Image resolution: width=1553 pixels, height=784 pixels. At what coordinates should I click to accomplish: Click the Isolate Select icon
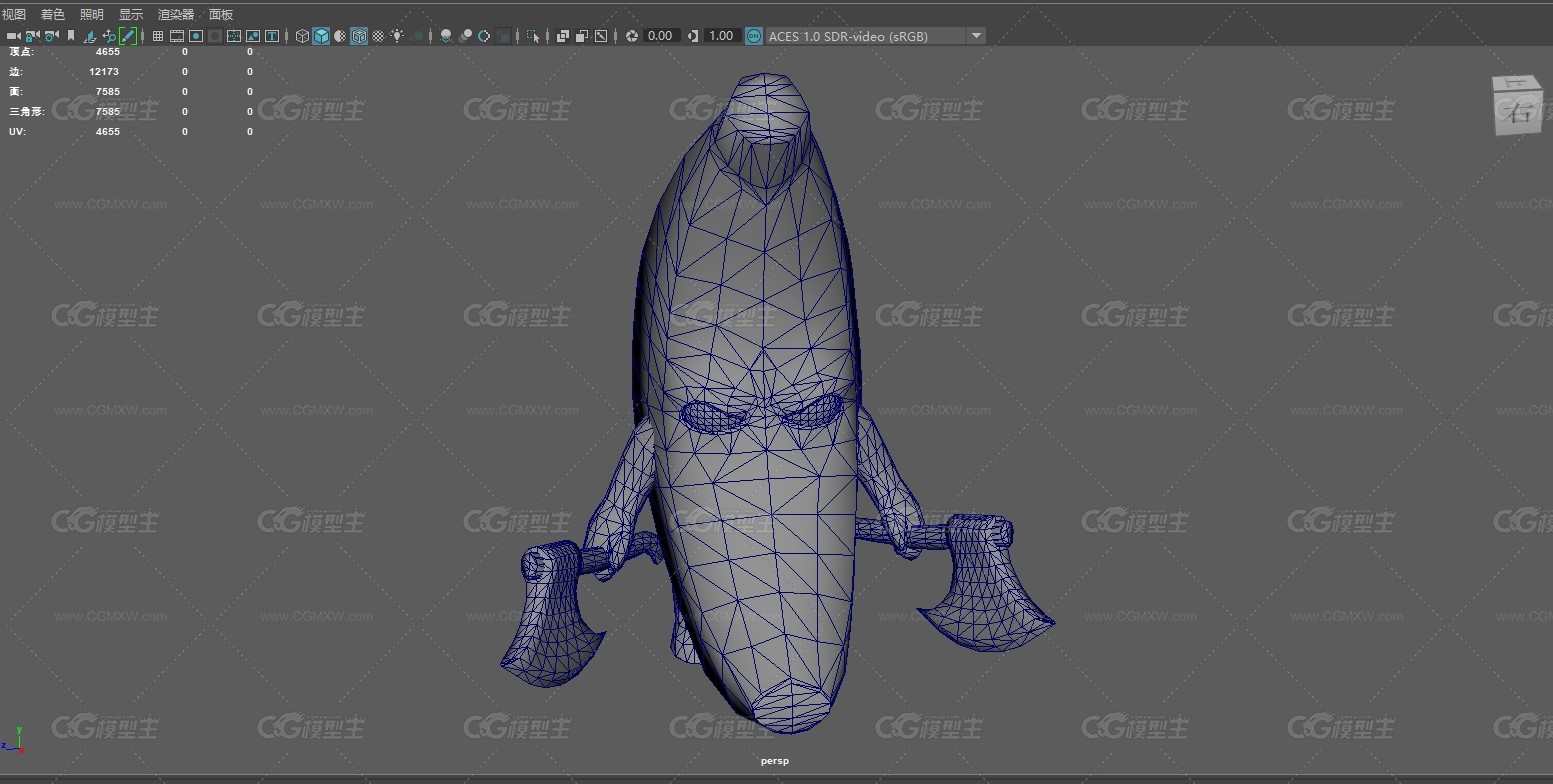(x=533, y=36)
